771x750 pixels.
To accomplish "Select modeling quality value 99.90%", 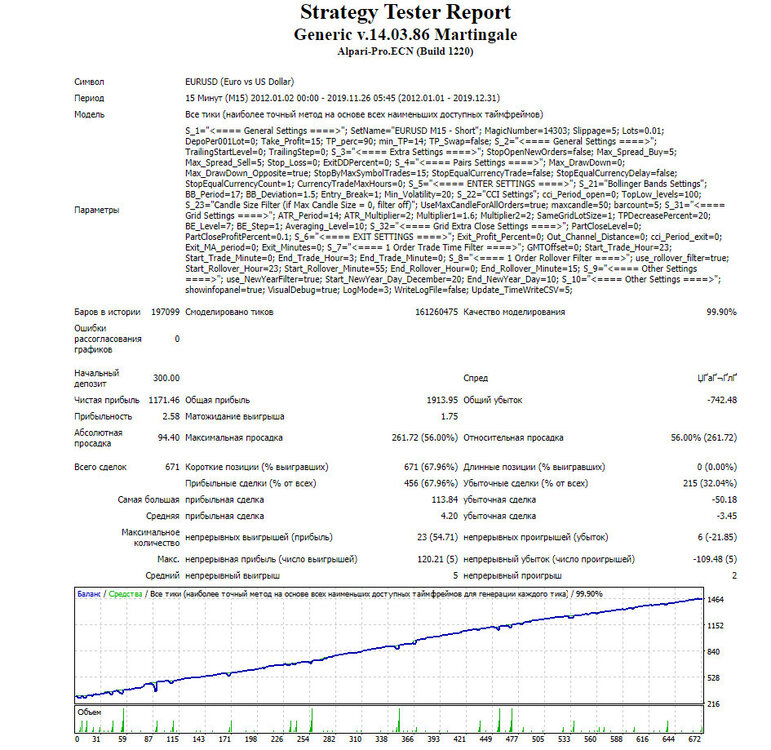I will pos(721,312).
